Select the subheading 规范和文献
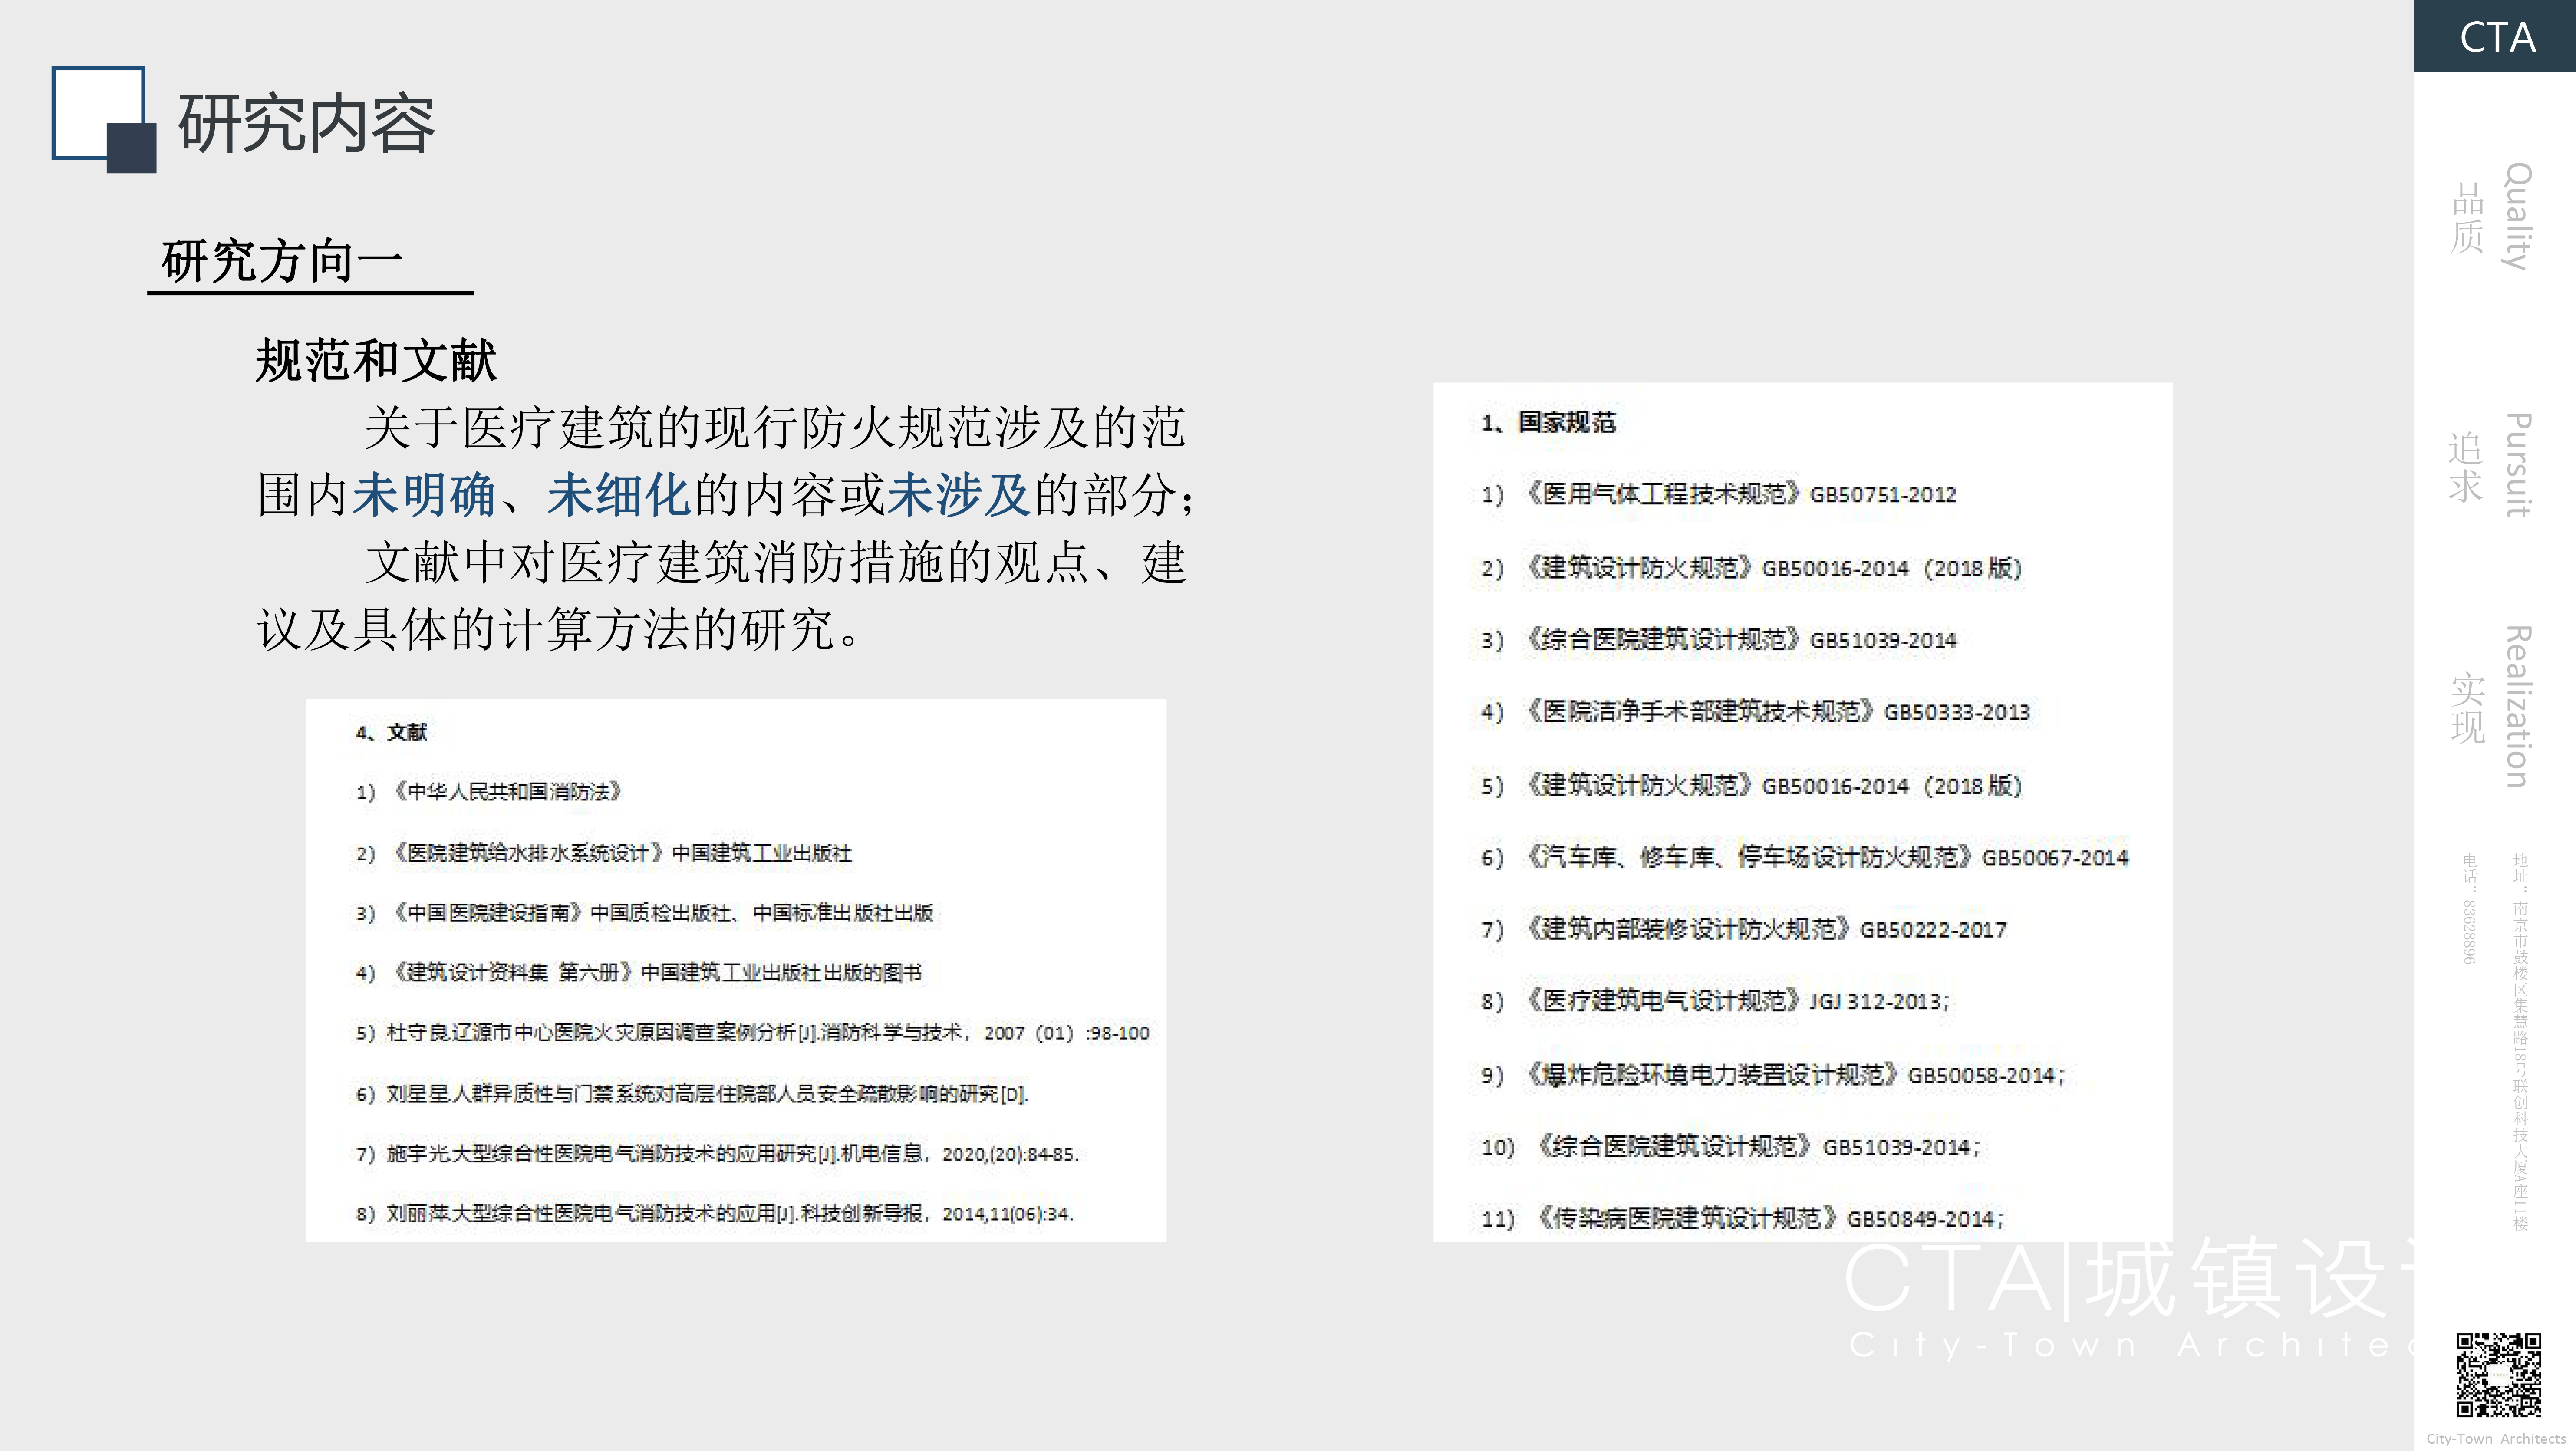This screenshot has height=1451, width=2576. (376, 360)
